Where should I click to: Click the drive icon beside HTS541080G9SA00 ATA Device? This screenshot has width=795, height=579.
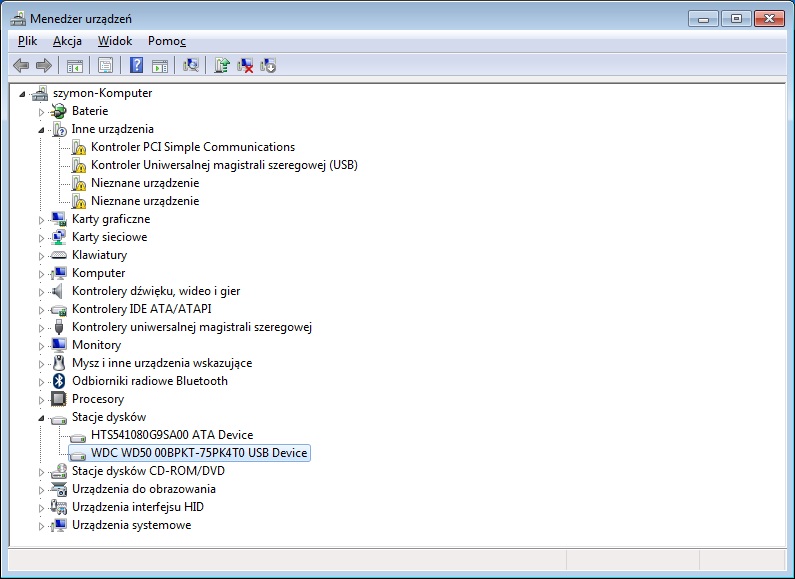(x=78, y=437)
